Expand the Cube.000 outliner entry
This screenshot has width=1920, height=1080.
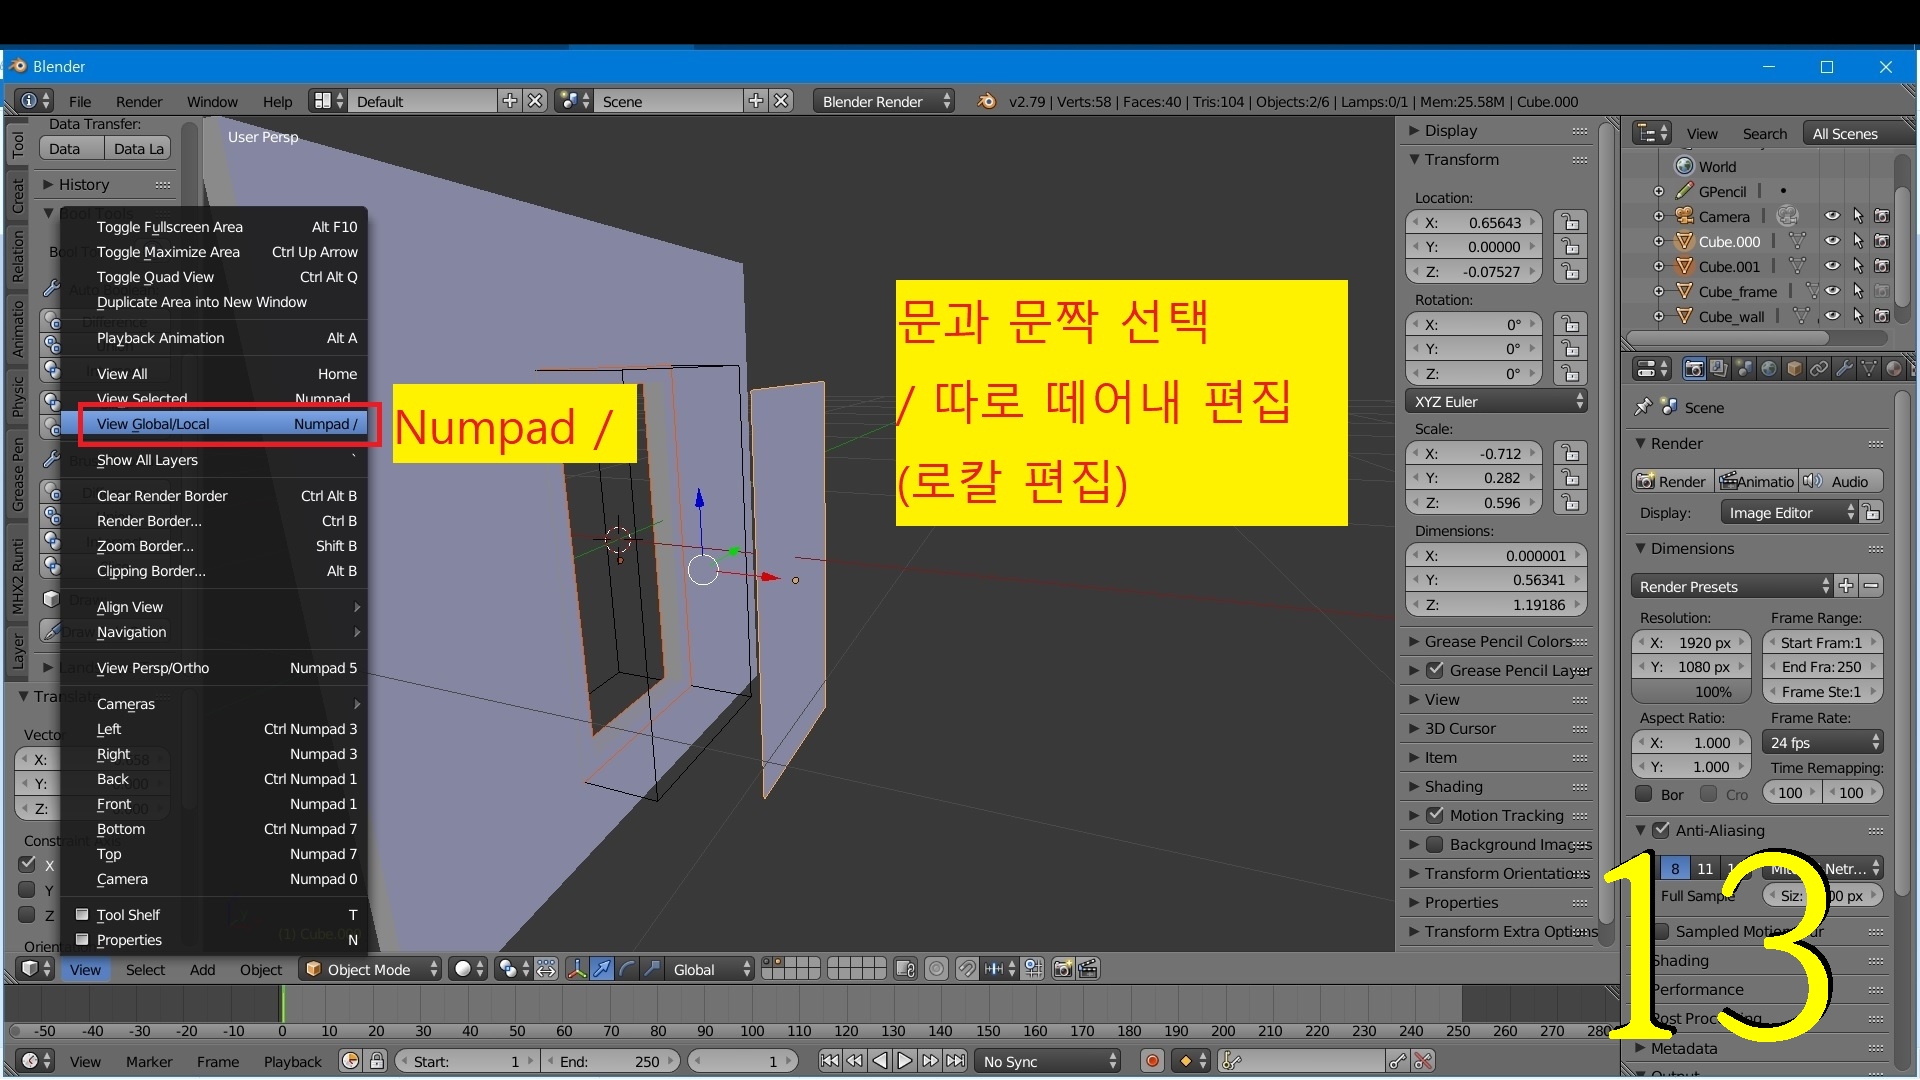click(x=1659, y=241)
